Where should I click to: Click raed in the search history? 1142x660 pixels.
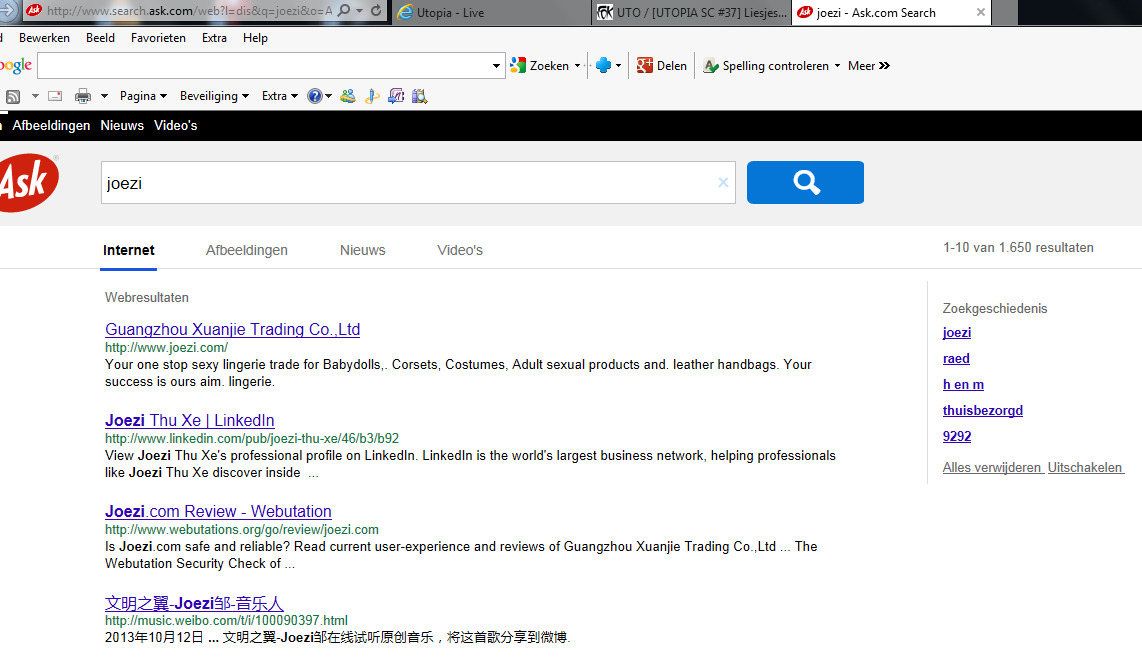(x=956, y=358)
